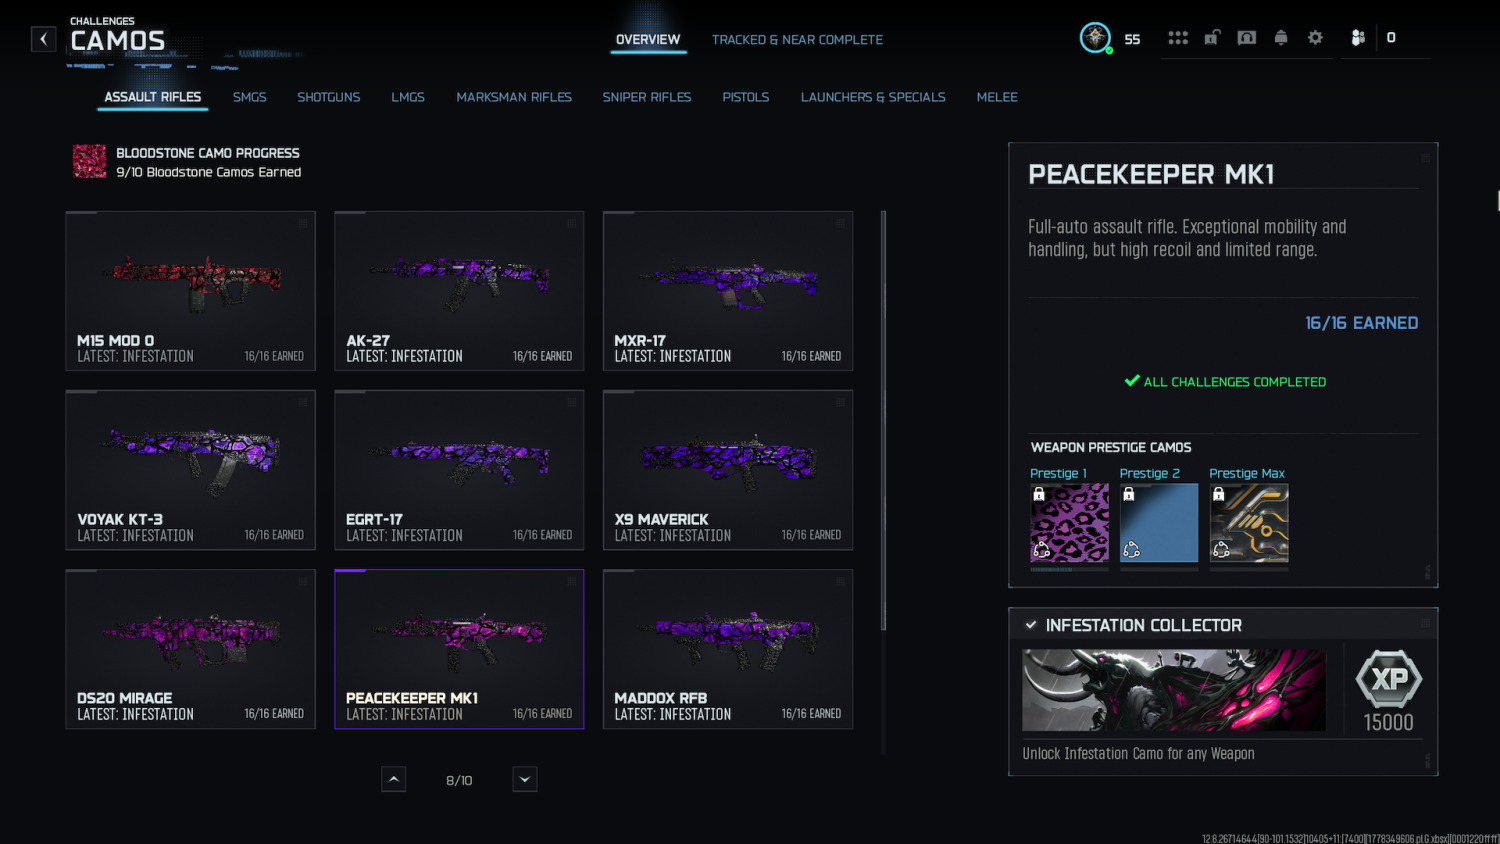Click the Prestige 1 purple leopard camo swatch

tap(1069, 523)
